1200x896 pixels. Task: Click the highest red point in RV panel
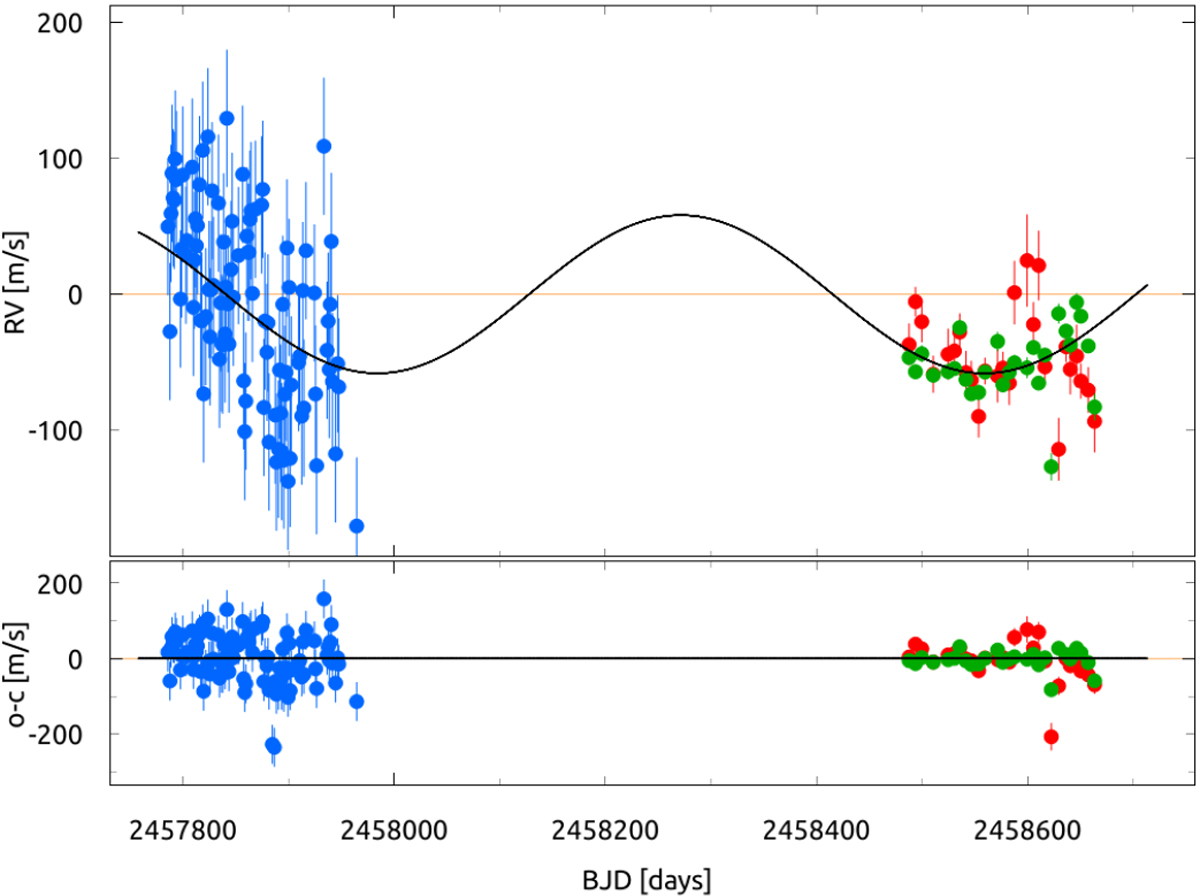click(x=1027, y=260)
